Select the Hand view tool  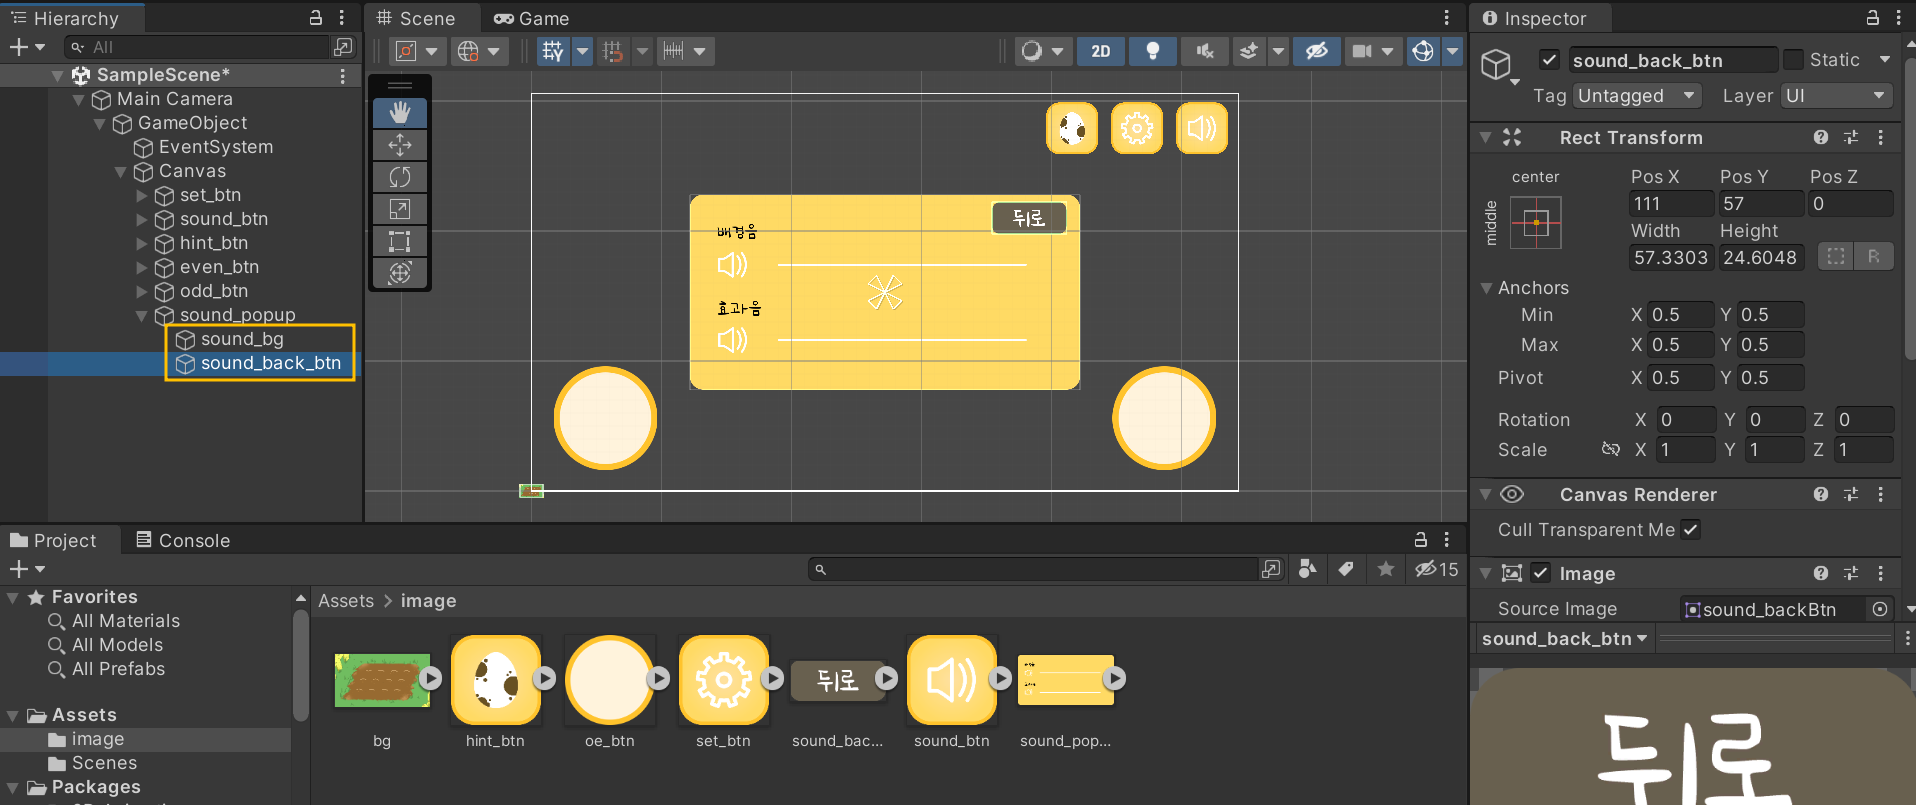click(x=400, y=113)
